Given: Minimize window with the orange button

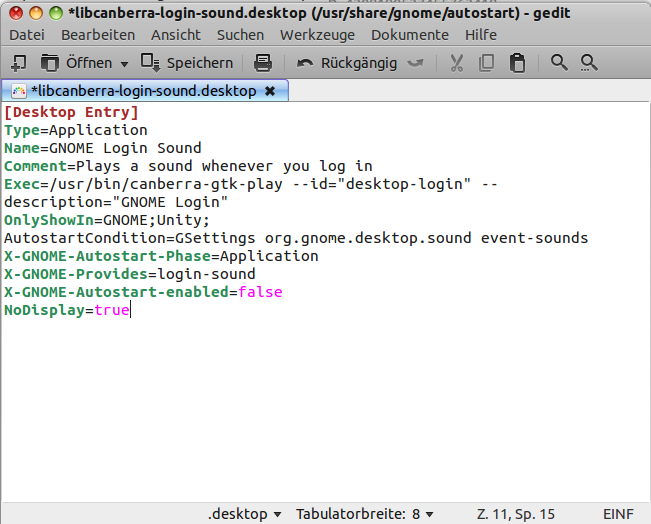Looking at the screenshot, I should [36, 13].
